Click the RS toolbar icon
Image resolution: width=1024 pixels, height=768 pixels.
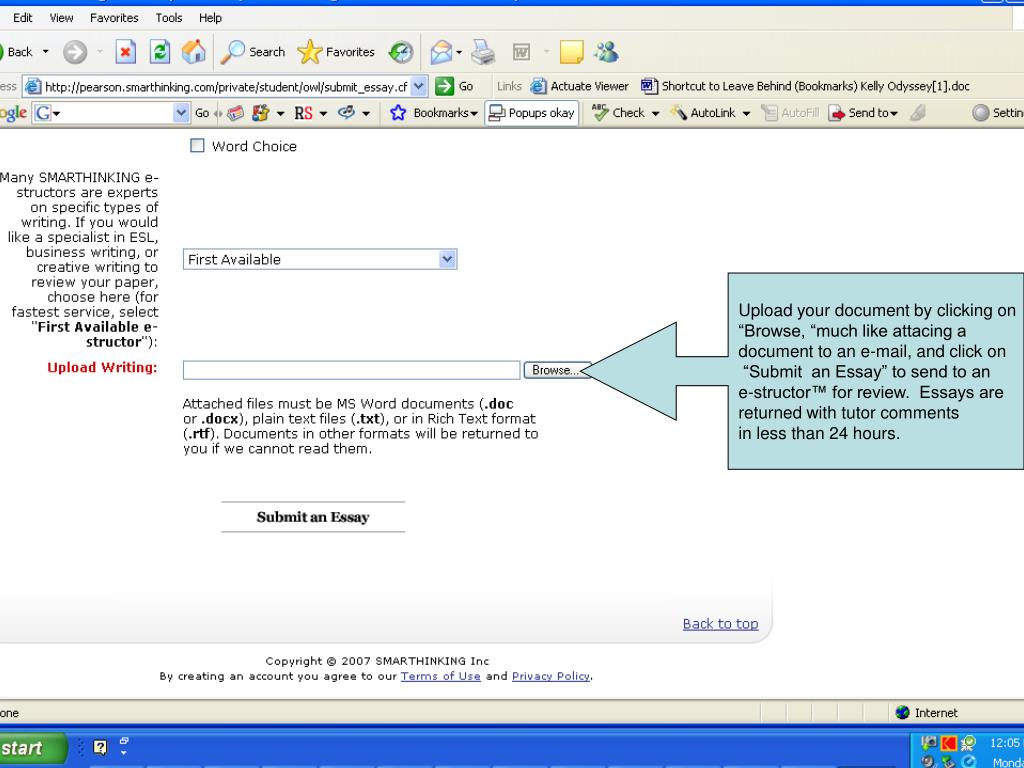coord(304,113)
